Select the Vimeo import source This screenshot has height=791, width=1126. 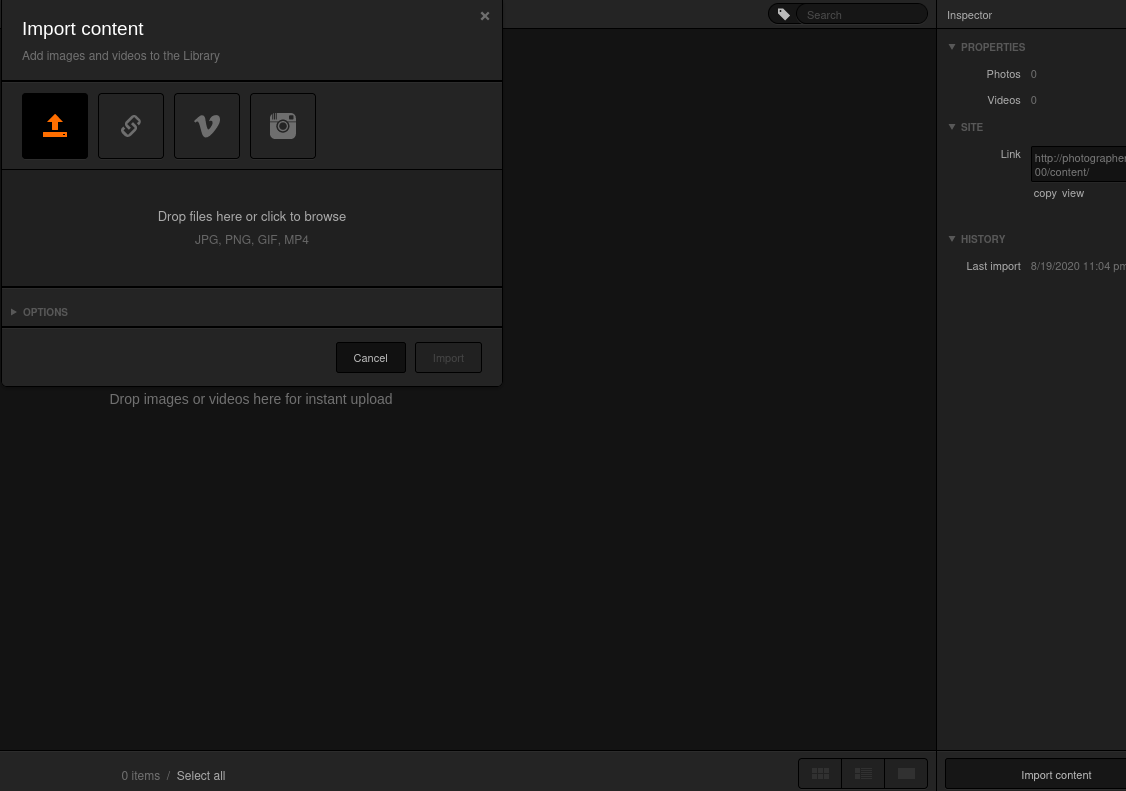tap(207, 126)
